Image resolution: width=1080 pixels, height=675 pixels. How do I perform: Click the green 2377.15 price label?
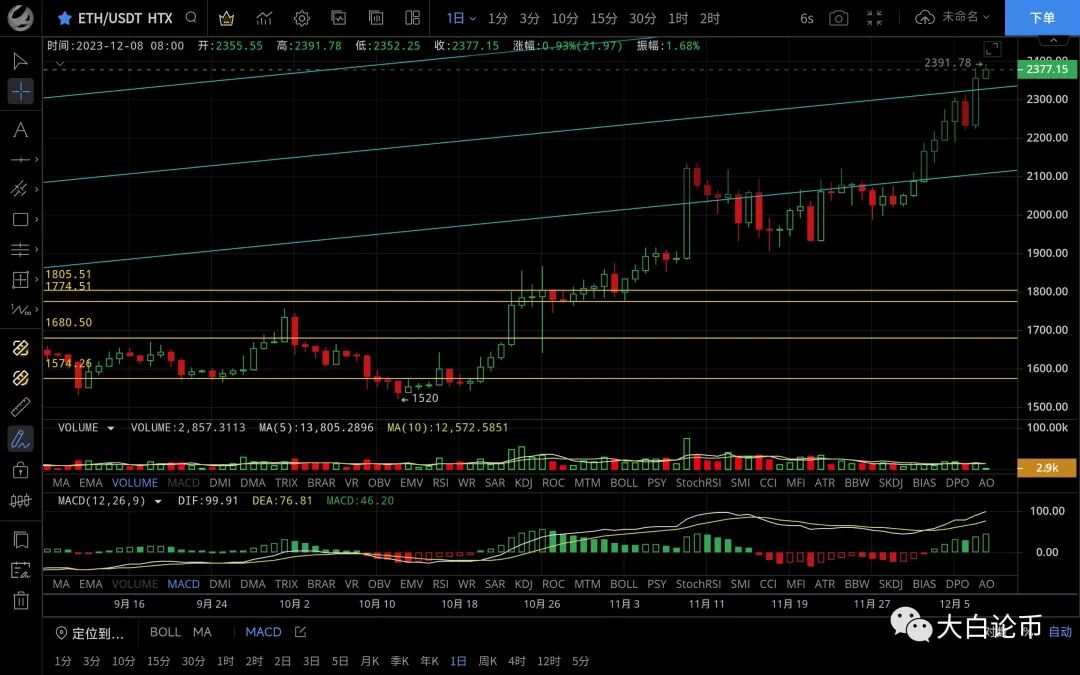[x=1046, y=70]
